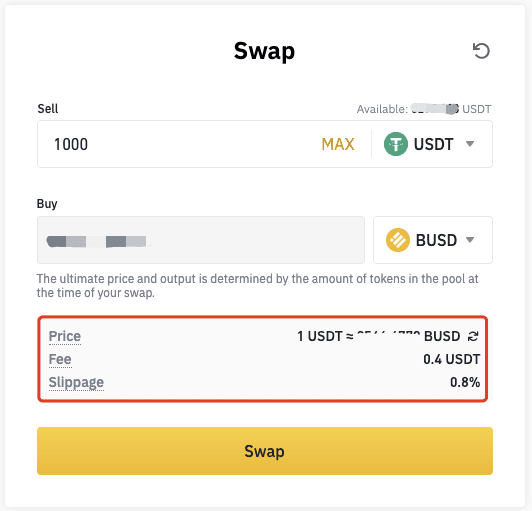Click the underlined Fee label
This screenshot has width=532, height=511.
pyautogui.click(x=60, y=359)
